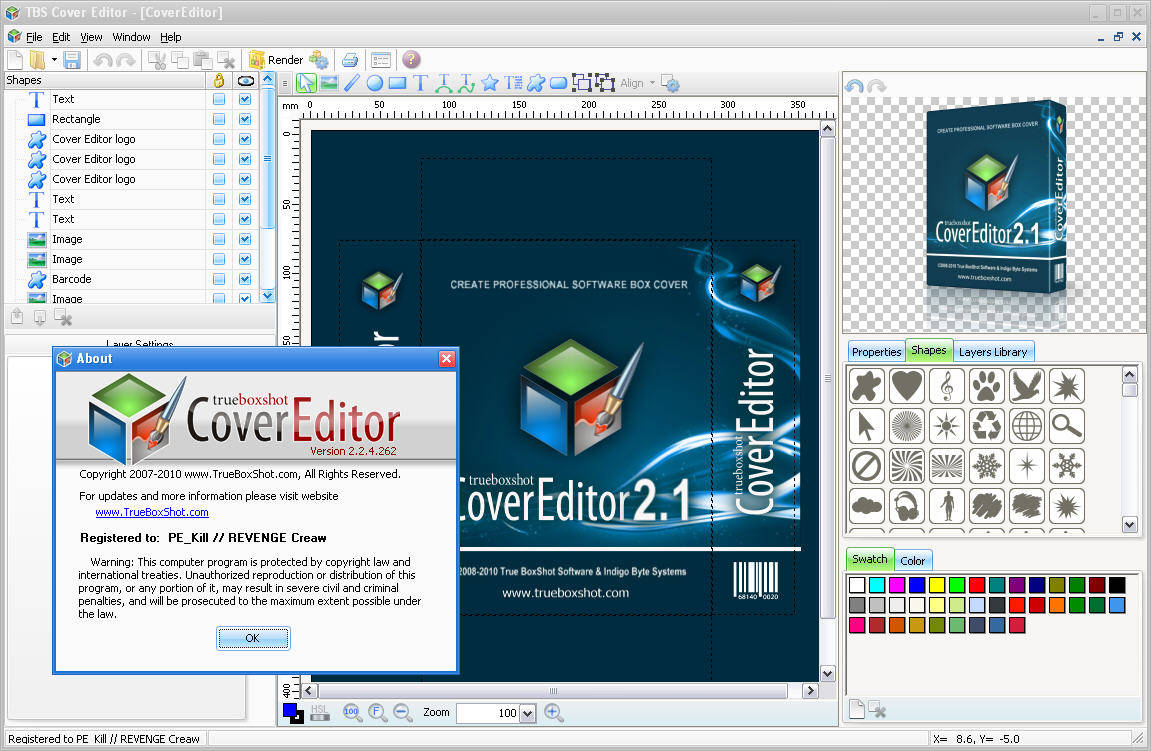Toggle visibility of the Rectangle layer
Viewport: 1151px width, 751px height.
click(245, 119)
